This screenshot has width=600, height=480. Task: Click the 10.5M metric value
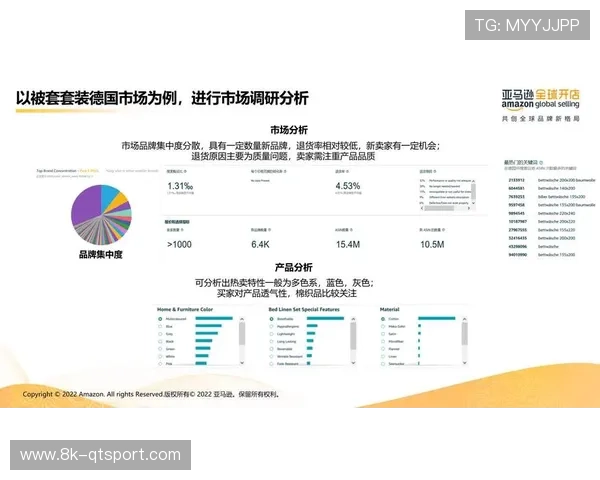(x=432, y=245)
